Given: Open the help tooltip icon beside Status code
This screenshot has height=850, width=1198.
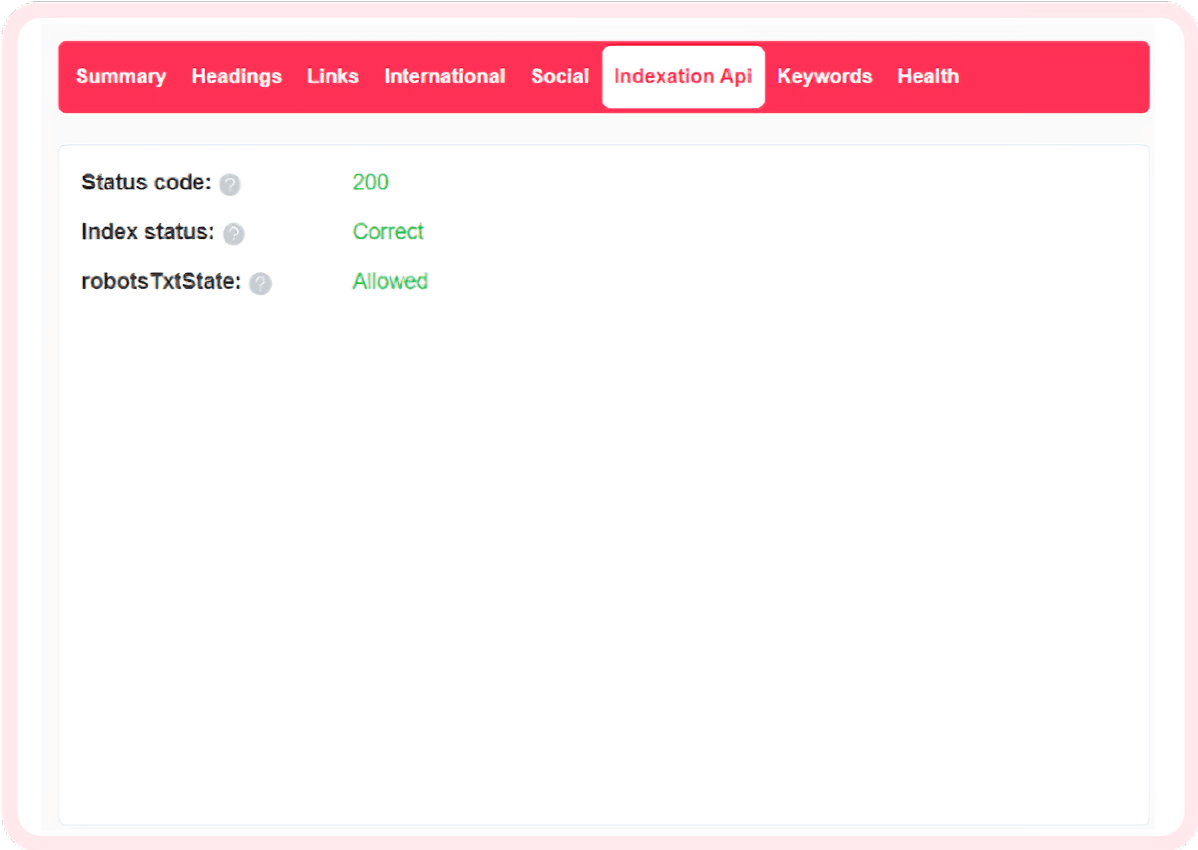Looking at the screenshot, I should tap(229, 185).
